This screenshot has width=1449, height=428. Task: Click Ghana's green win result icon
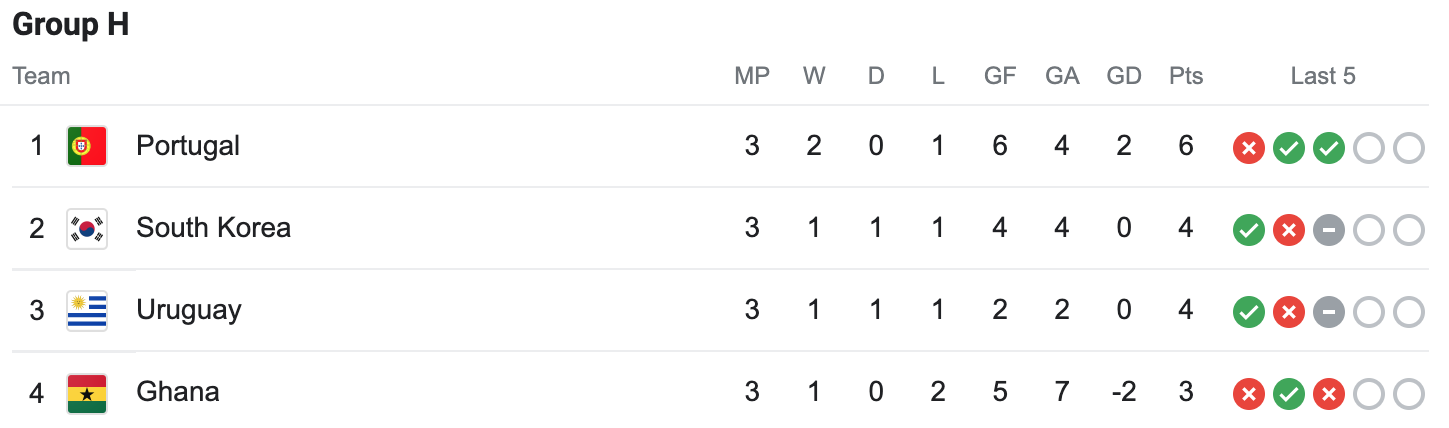click(1288, 395)
